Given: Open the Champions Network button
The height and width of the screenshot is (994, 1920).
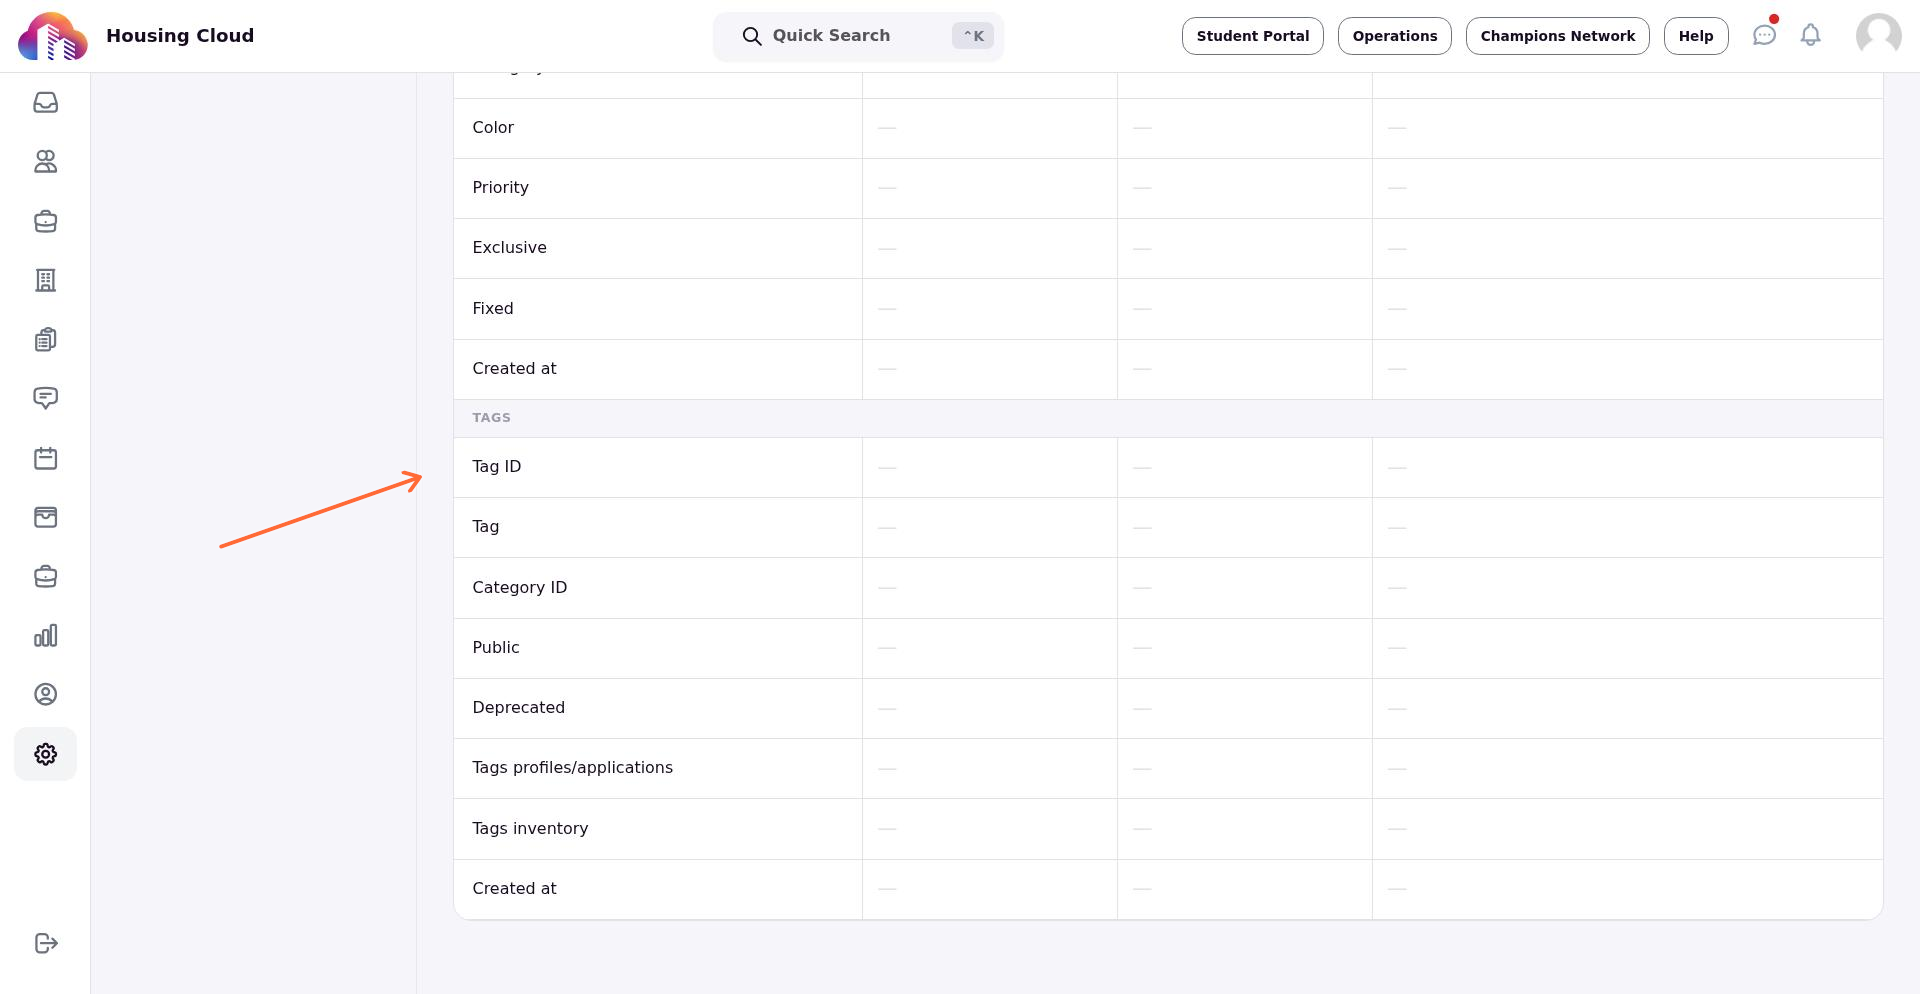Looking at the screenshot, I should 1558,36.
